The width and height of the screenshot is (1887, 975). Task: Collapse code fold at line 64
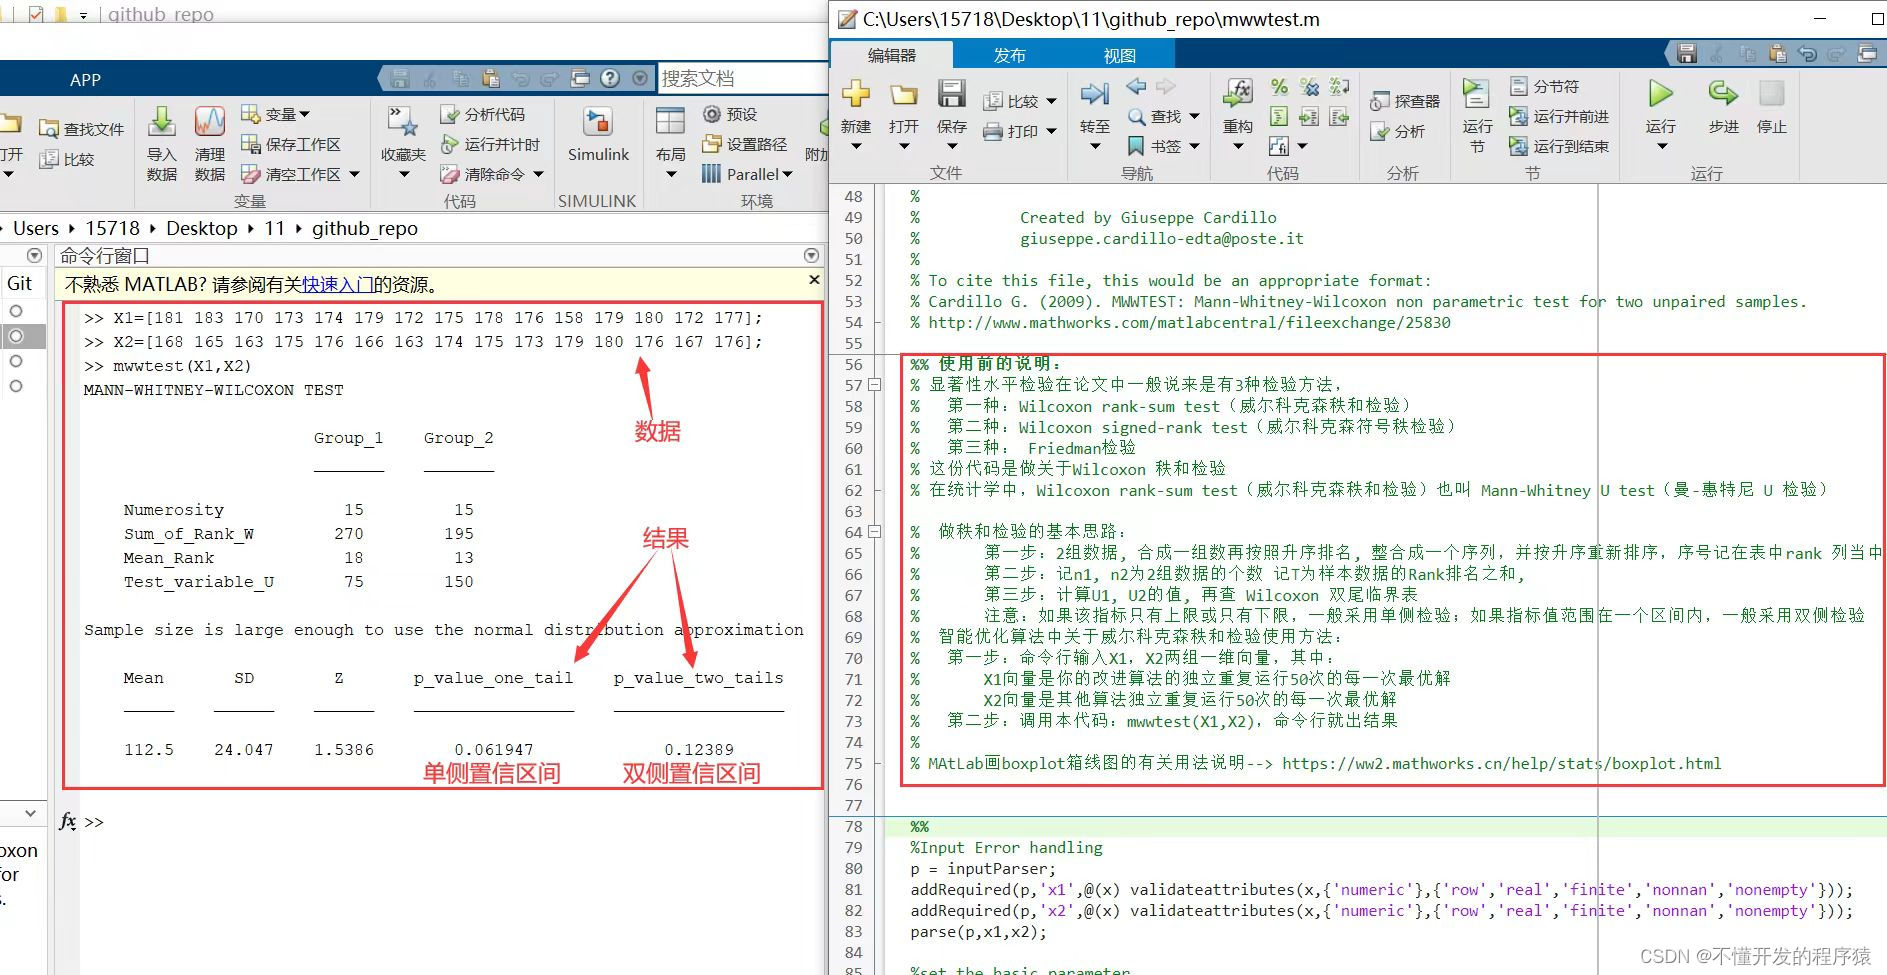pyautogui.click(x=874, y=531)
